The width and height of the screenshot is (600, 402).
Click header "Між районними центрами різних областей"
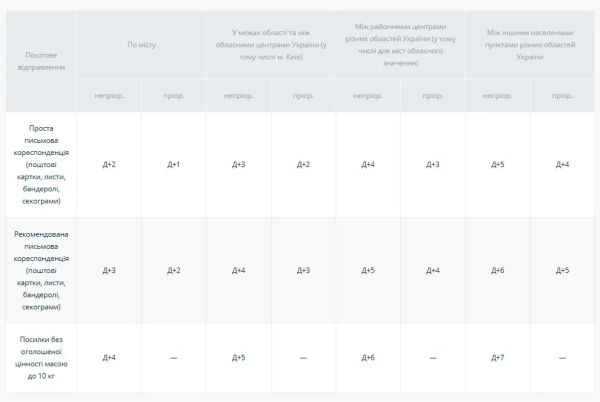click(400, 46)
